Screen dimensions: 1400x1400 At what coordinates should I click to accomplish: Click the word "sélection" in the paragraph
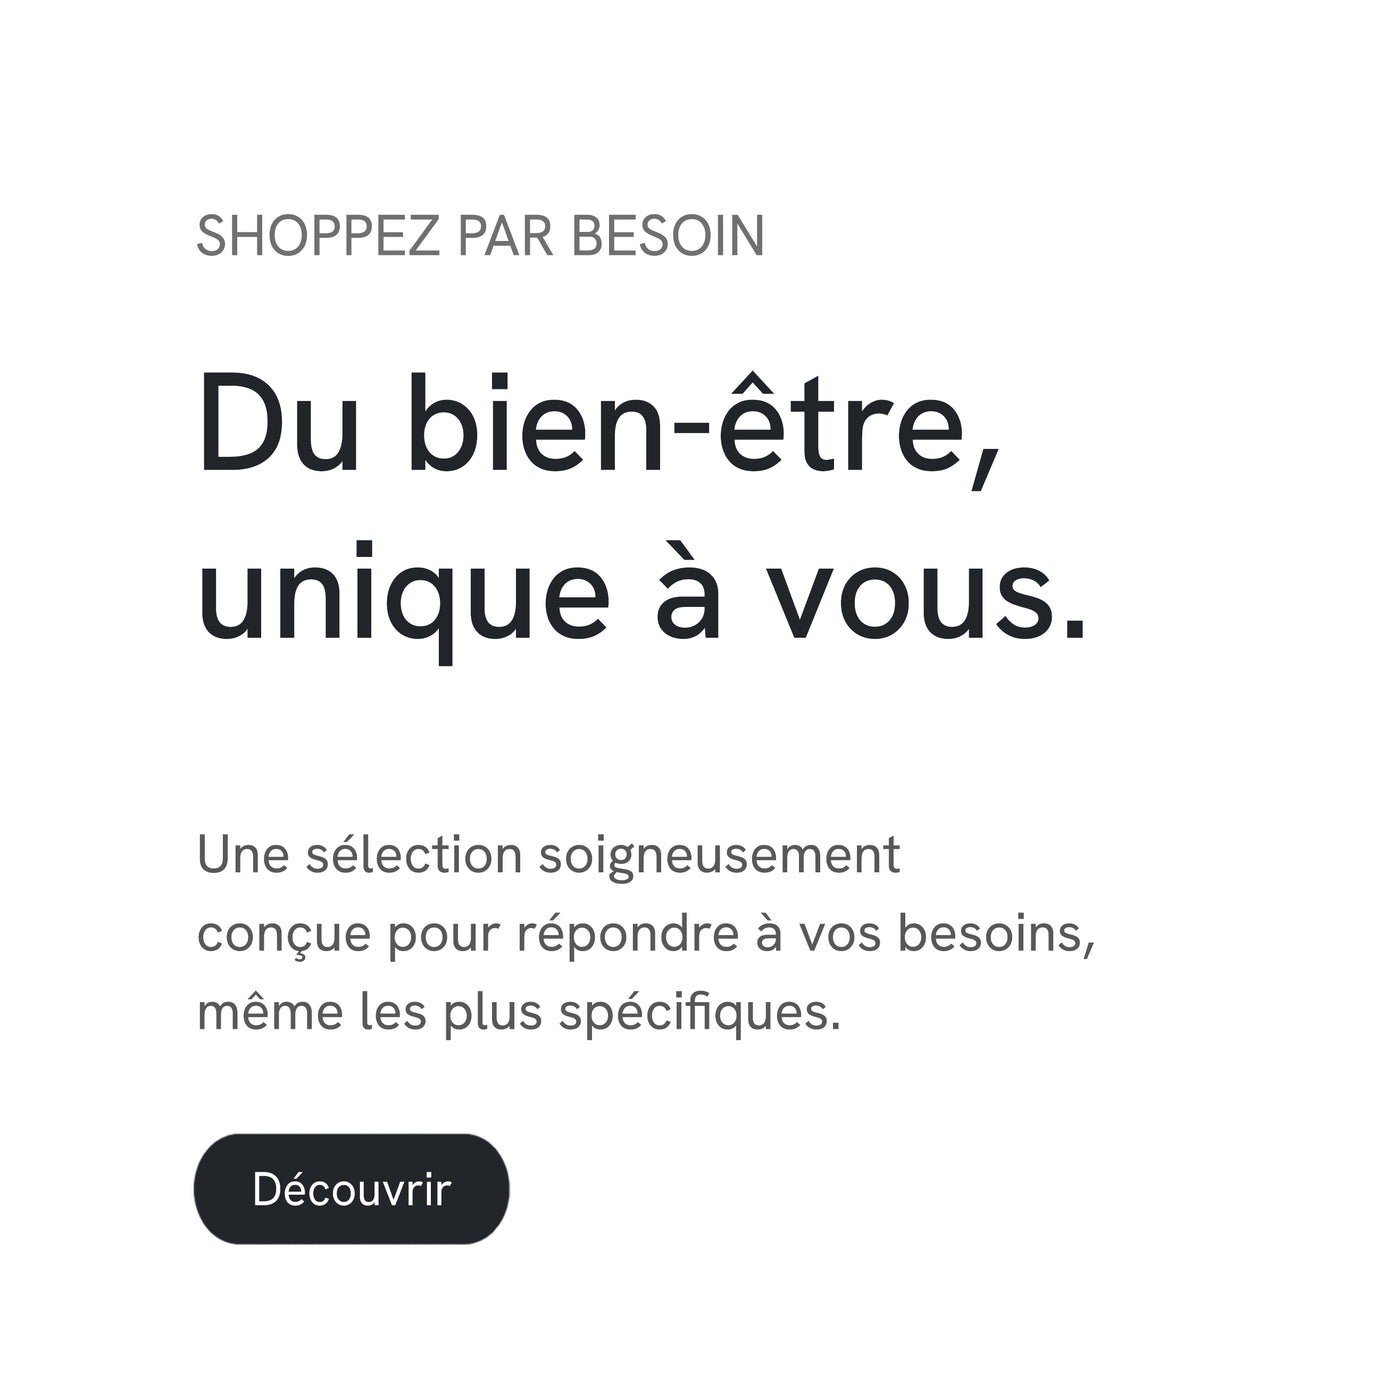coord(414,856)
